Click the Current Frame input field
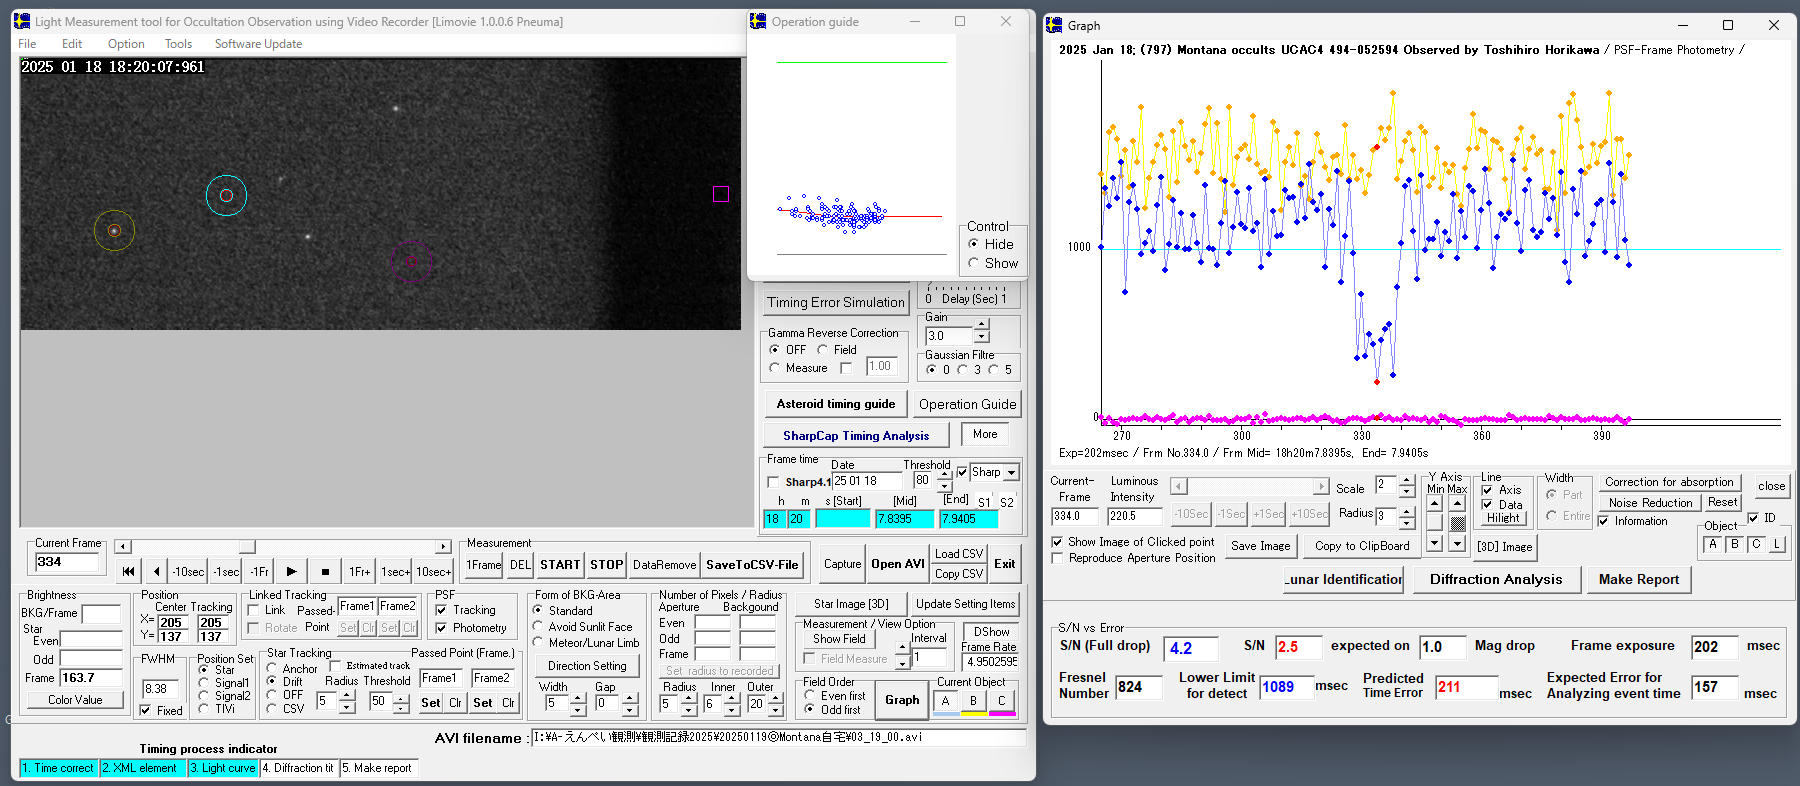The width and height of the screenshot is (1800, 786). point(67,562)
